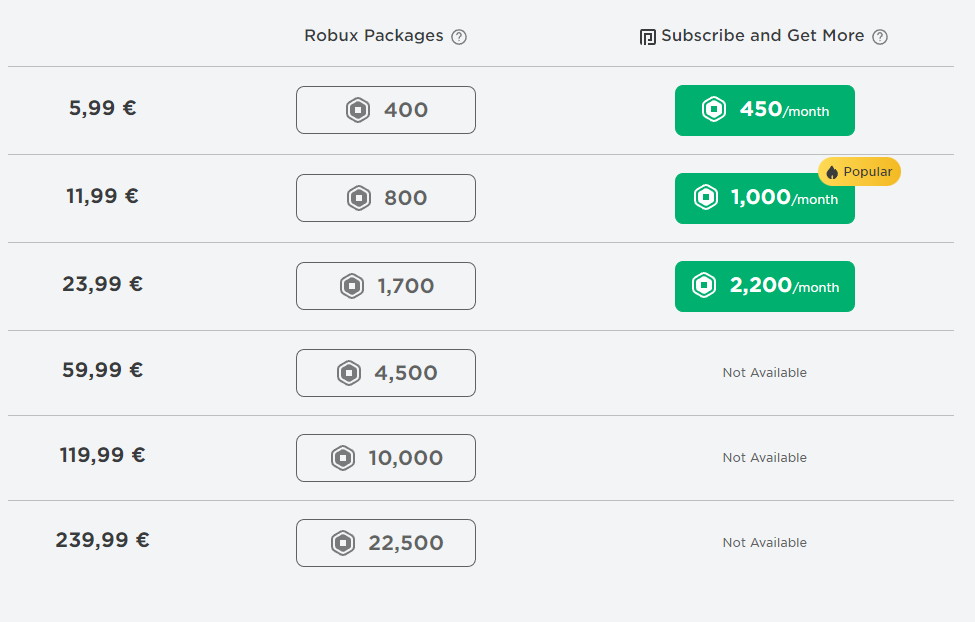The height and width of the screenshot is (622, 975).
Task: Buy the 10,000 Robux package
Action: click(x=386, y=458)
